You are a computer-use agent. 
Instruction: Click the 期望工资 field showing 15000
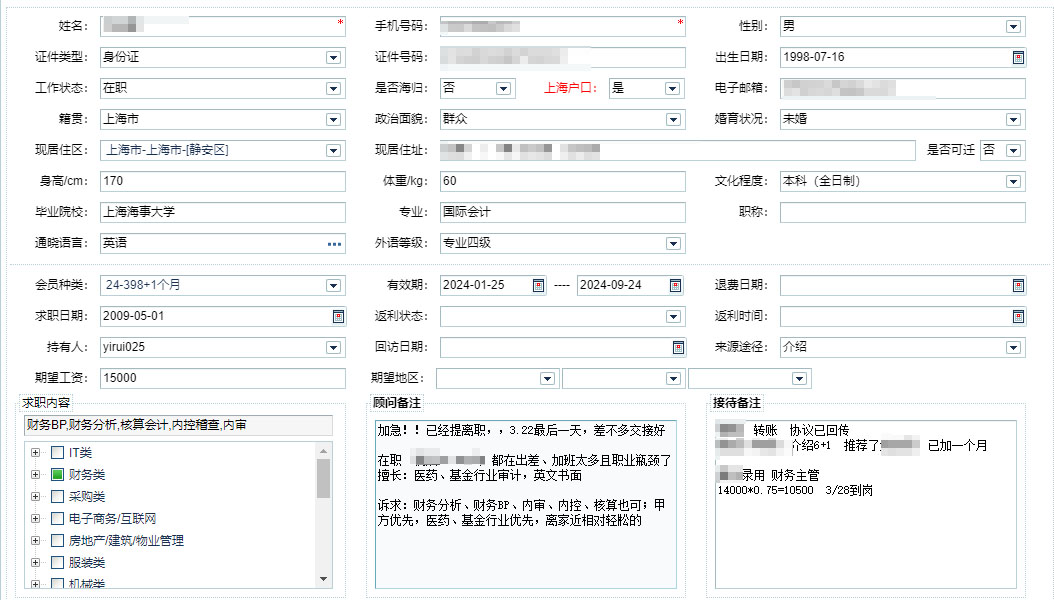click(222, 378)
